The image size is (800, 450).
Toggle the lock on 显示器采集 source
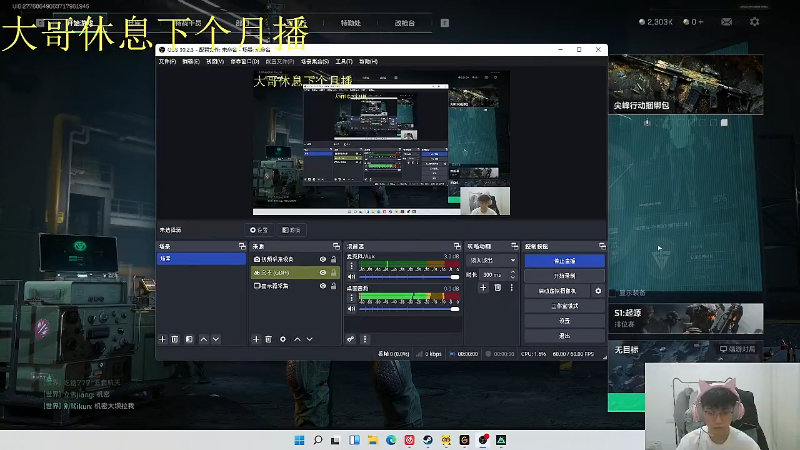coord(334,286)
